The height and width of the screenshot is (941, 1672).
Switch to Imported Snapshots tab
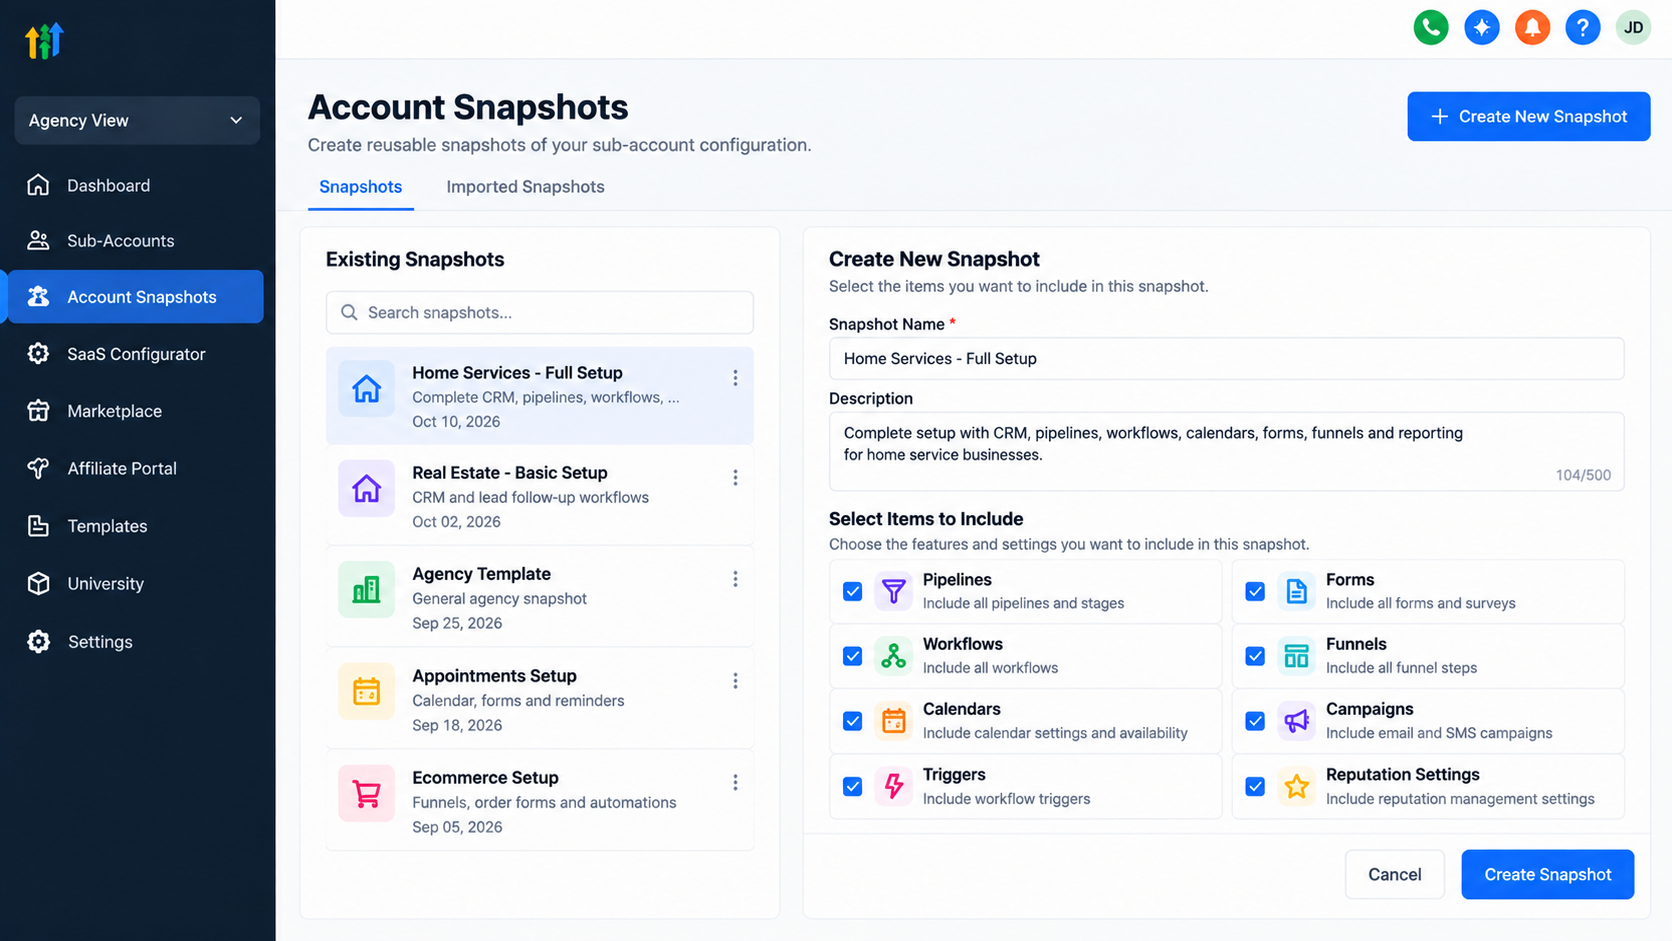(x=525, y=187)
